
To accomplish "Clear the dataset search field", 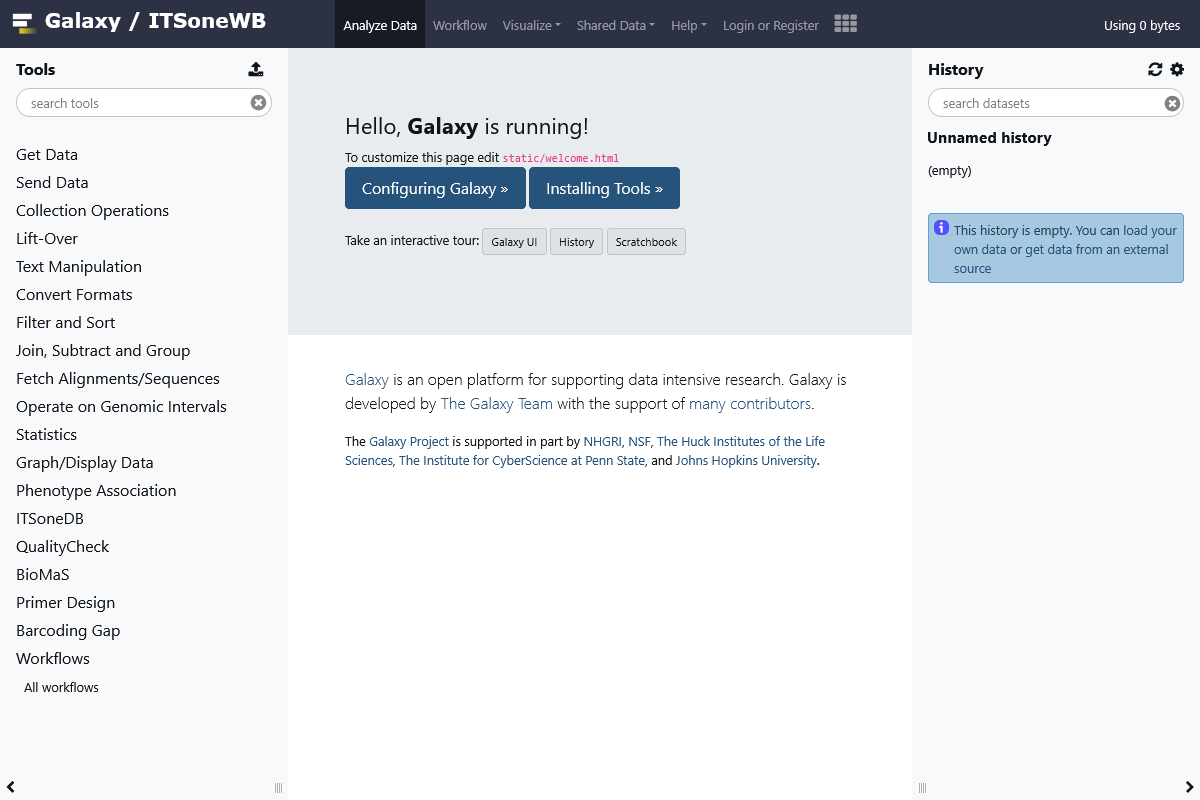I will click(x=1171, y=102).
